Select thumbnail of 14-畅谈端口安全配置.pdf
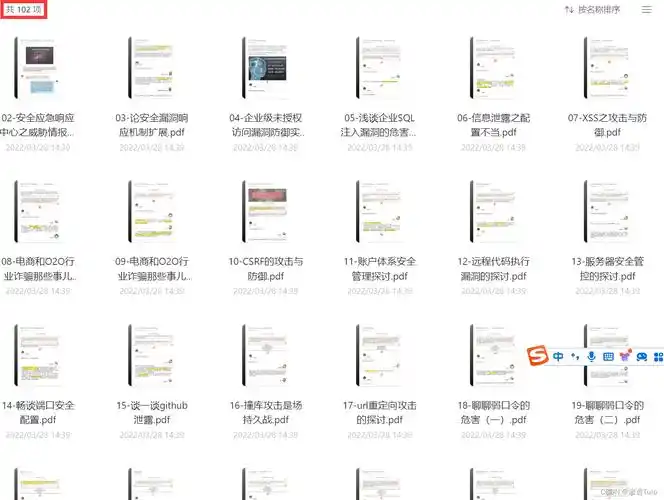Screen dimensions: 664x500 pyautogui.click(x=38, y=355)
